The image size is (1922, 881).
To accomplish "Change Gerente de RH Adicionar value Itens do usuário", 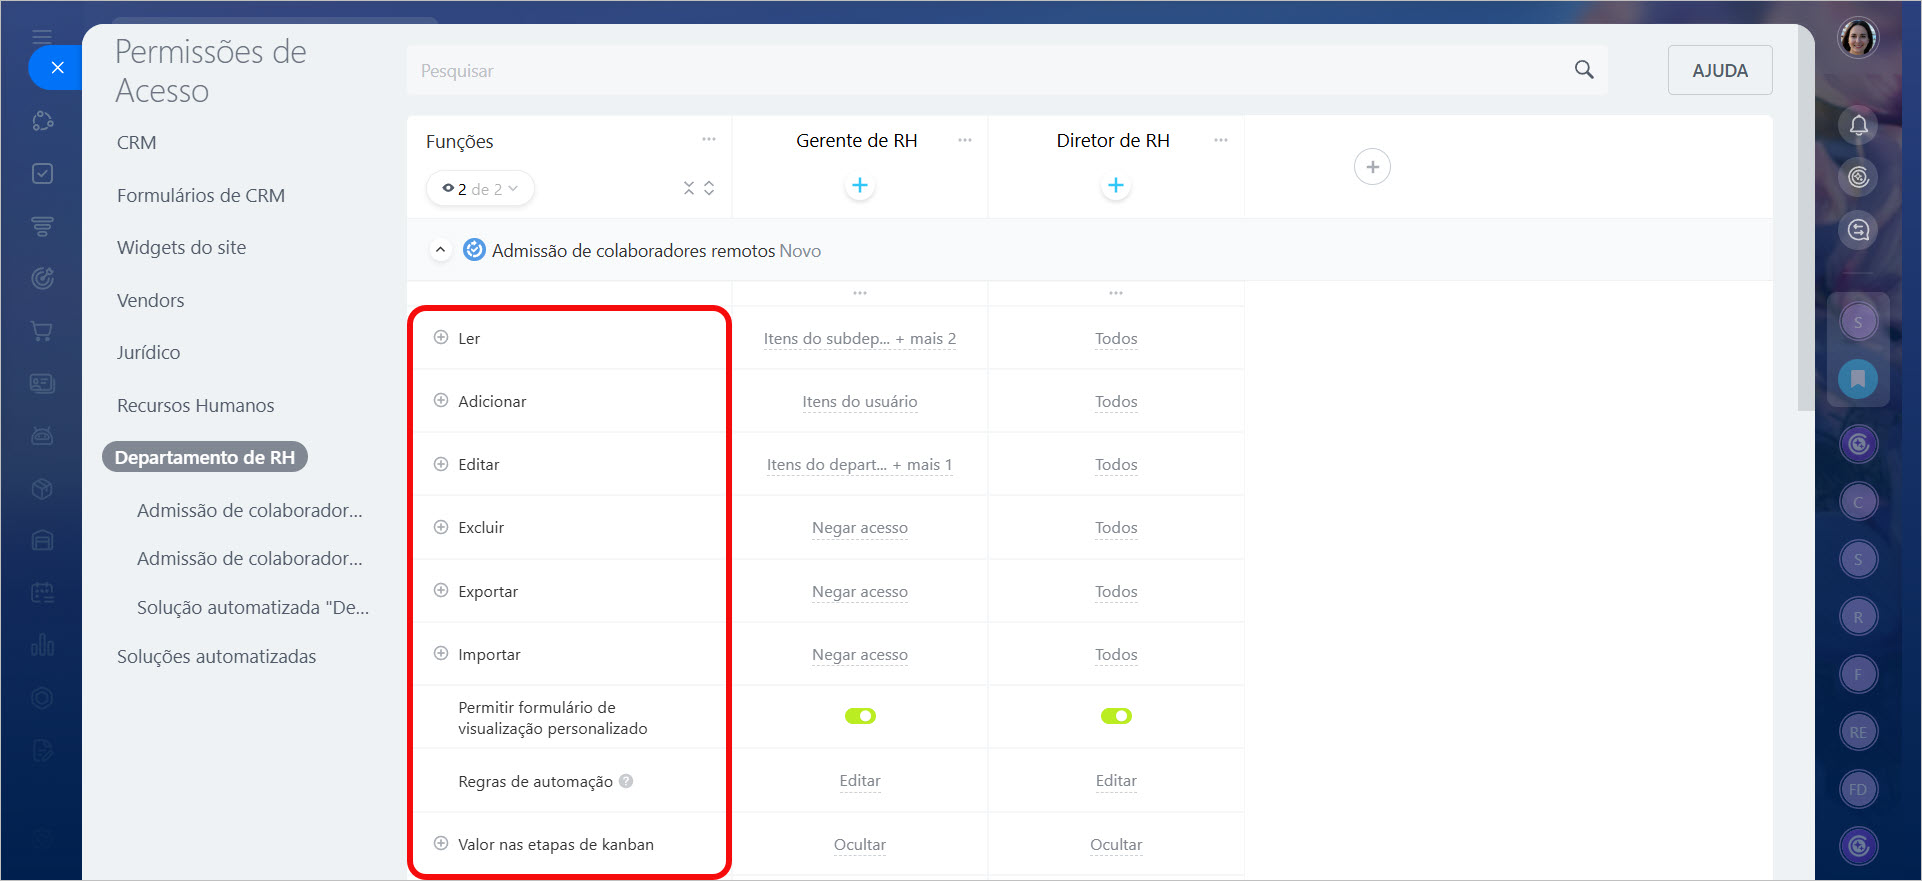I will 860,401.
